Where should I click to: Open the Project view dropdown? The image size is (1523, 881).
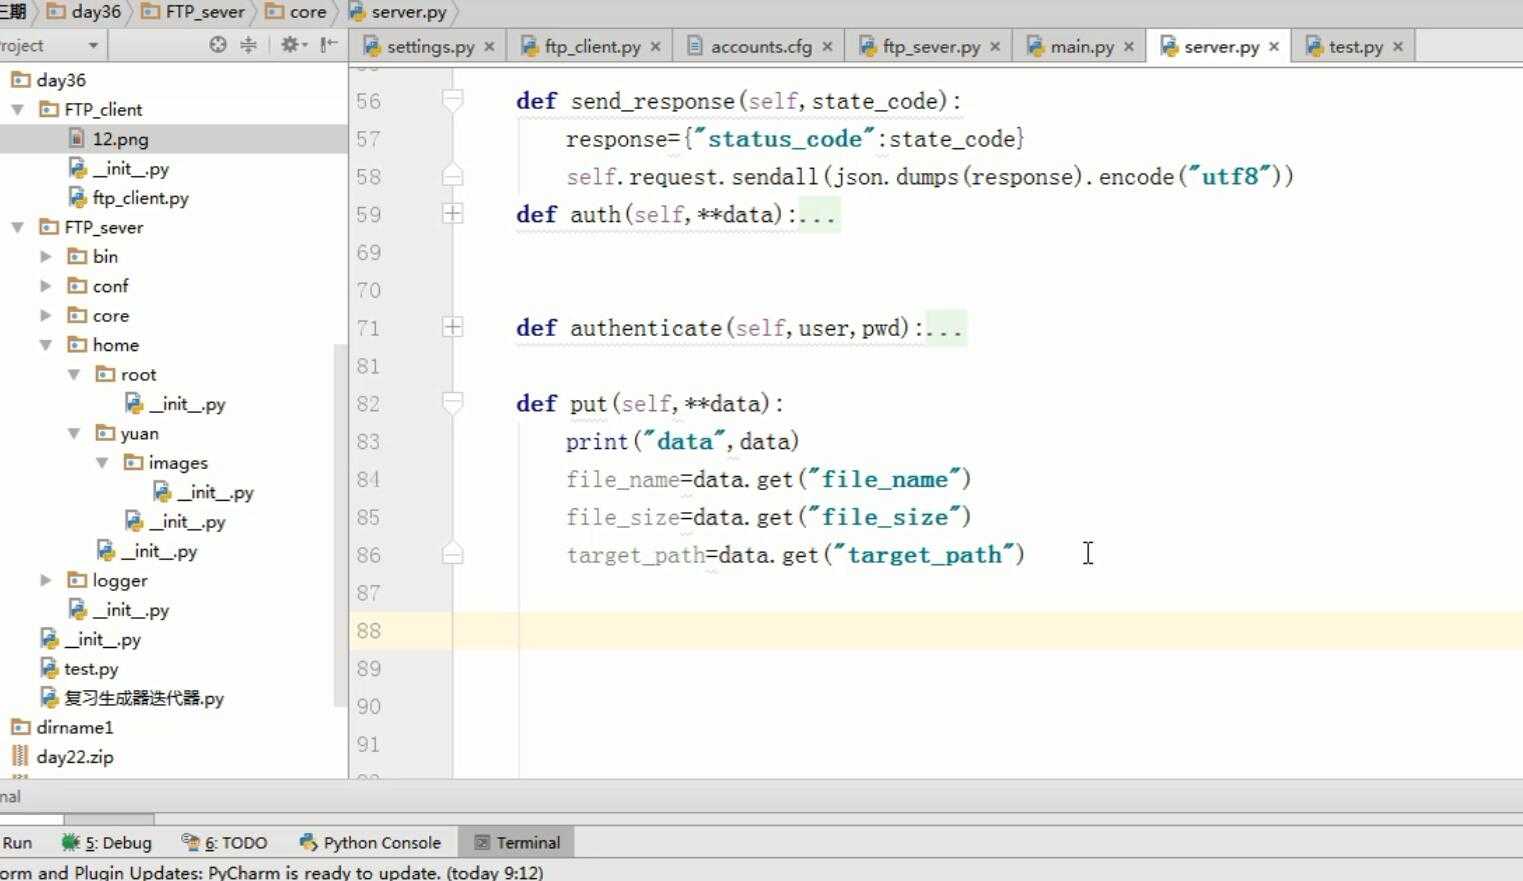pos(93,46)
